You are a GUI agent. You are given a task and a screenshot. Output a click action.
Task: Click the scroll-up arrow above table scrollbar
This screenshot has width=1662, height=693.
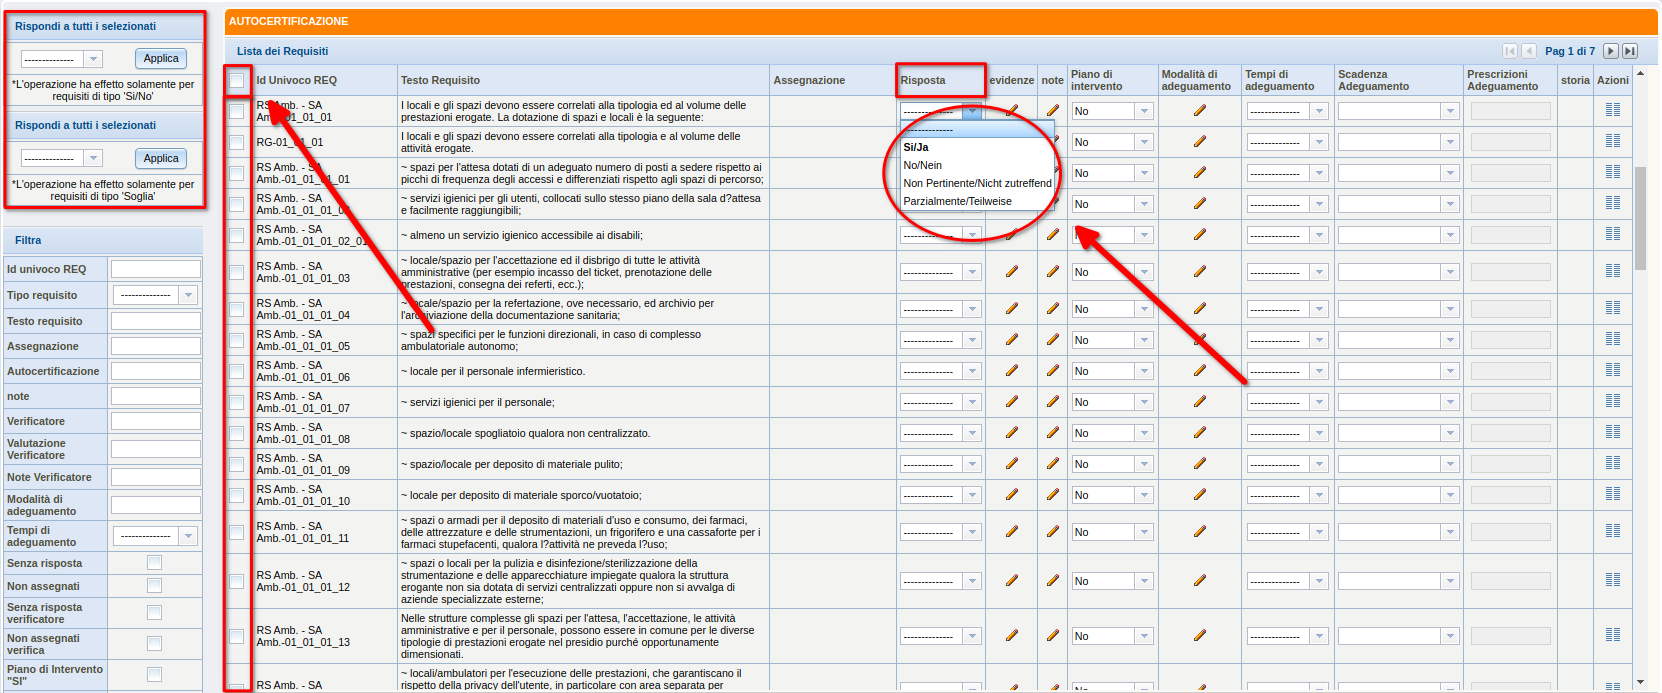coord(1640,72)
